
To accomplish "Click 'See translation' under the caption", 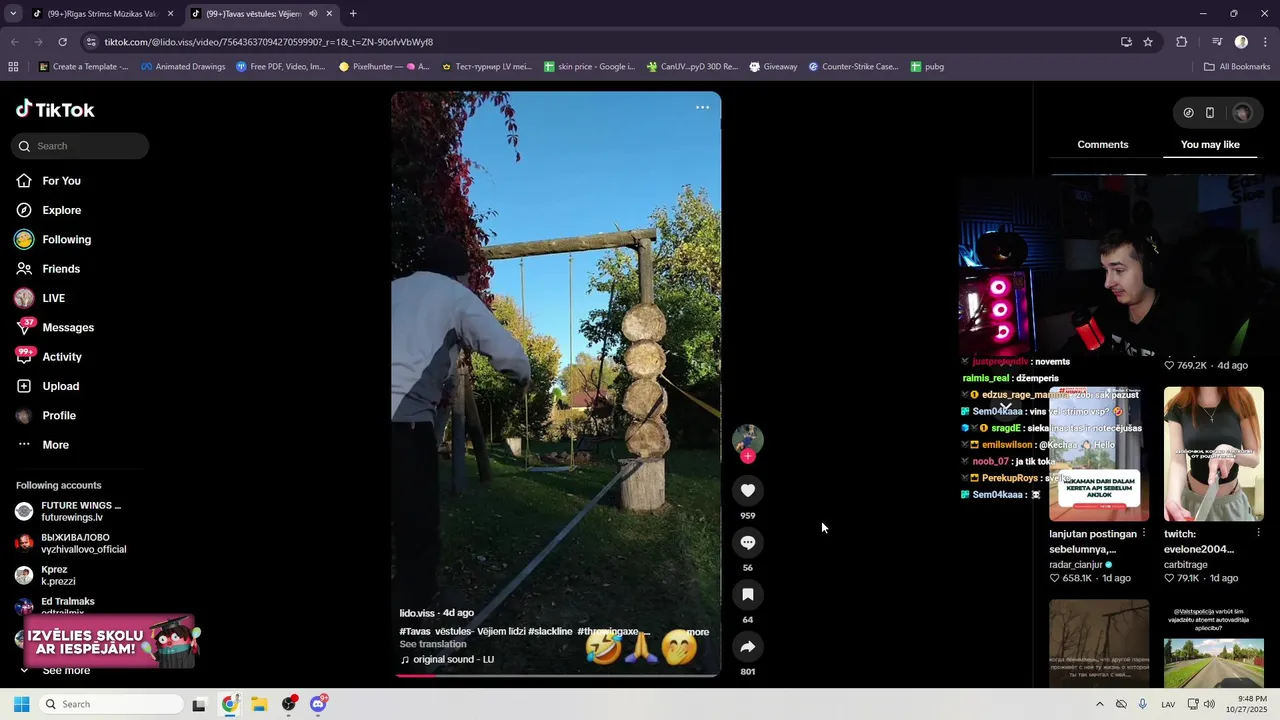I will pos(433,644).
